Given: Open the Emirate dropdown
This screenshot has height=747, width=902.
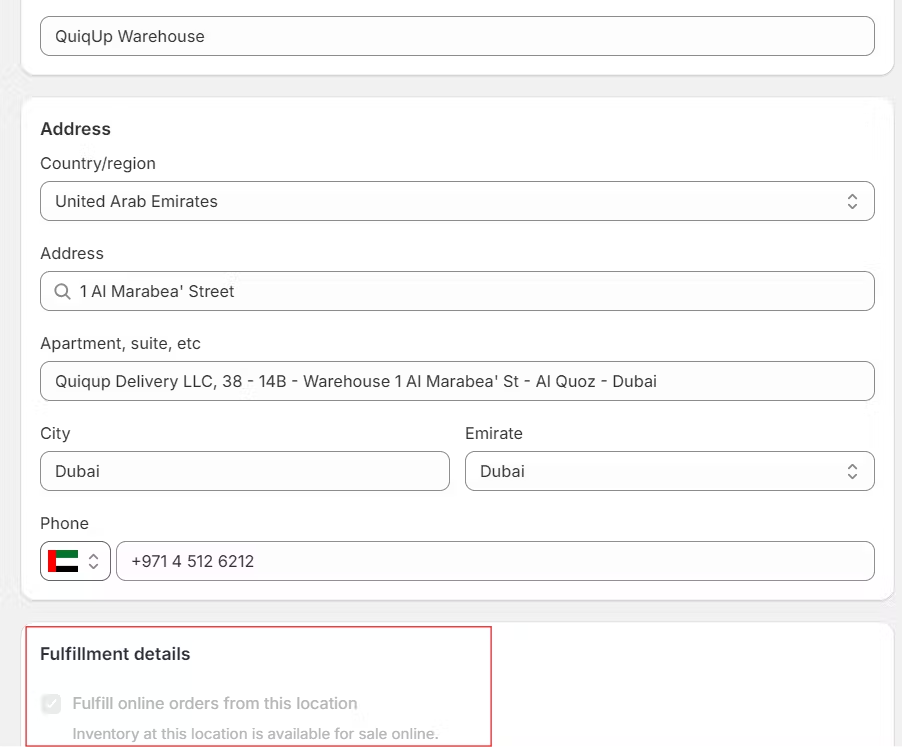Looking at the screenshot, I should pyautogui.click(x=670, y=471).
